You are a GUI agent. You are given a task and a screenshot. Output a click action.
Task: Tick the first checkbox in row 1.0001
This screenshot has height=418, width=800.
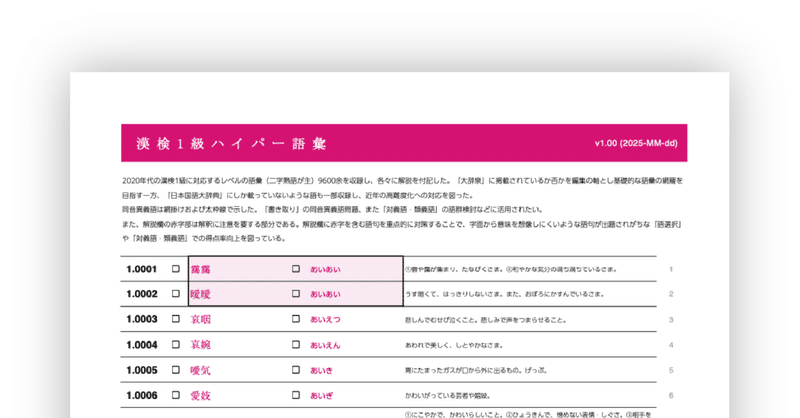[x=176, y=268]
